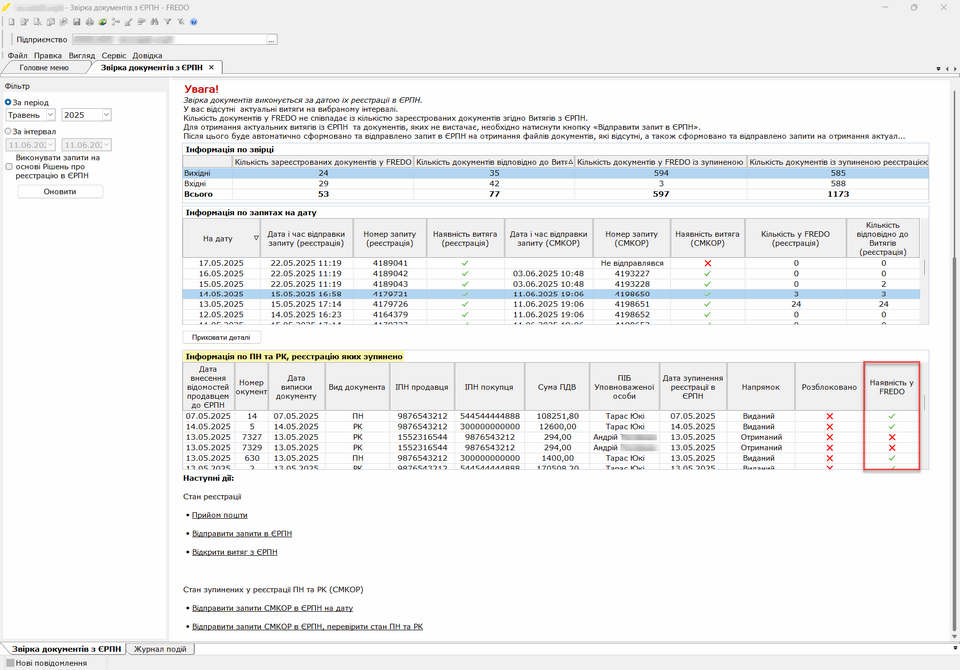Open the Травень month dropdown
Screen dimensions: 960x670
pos(50,115)
